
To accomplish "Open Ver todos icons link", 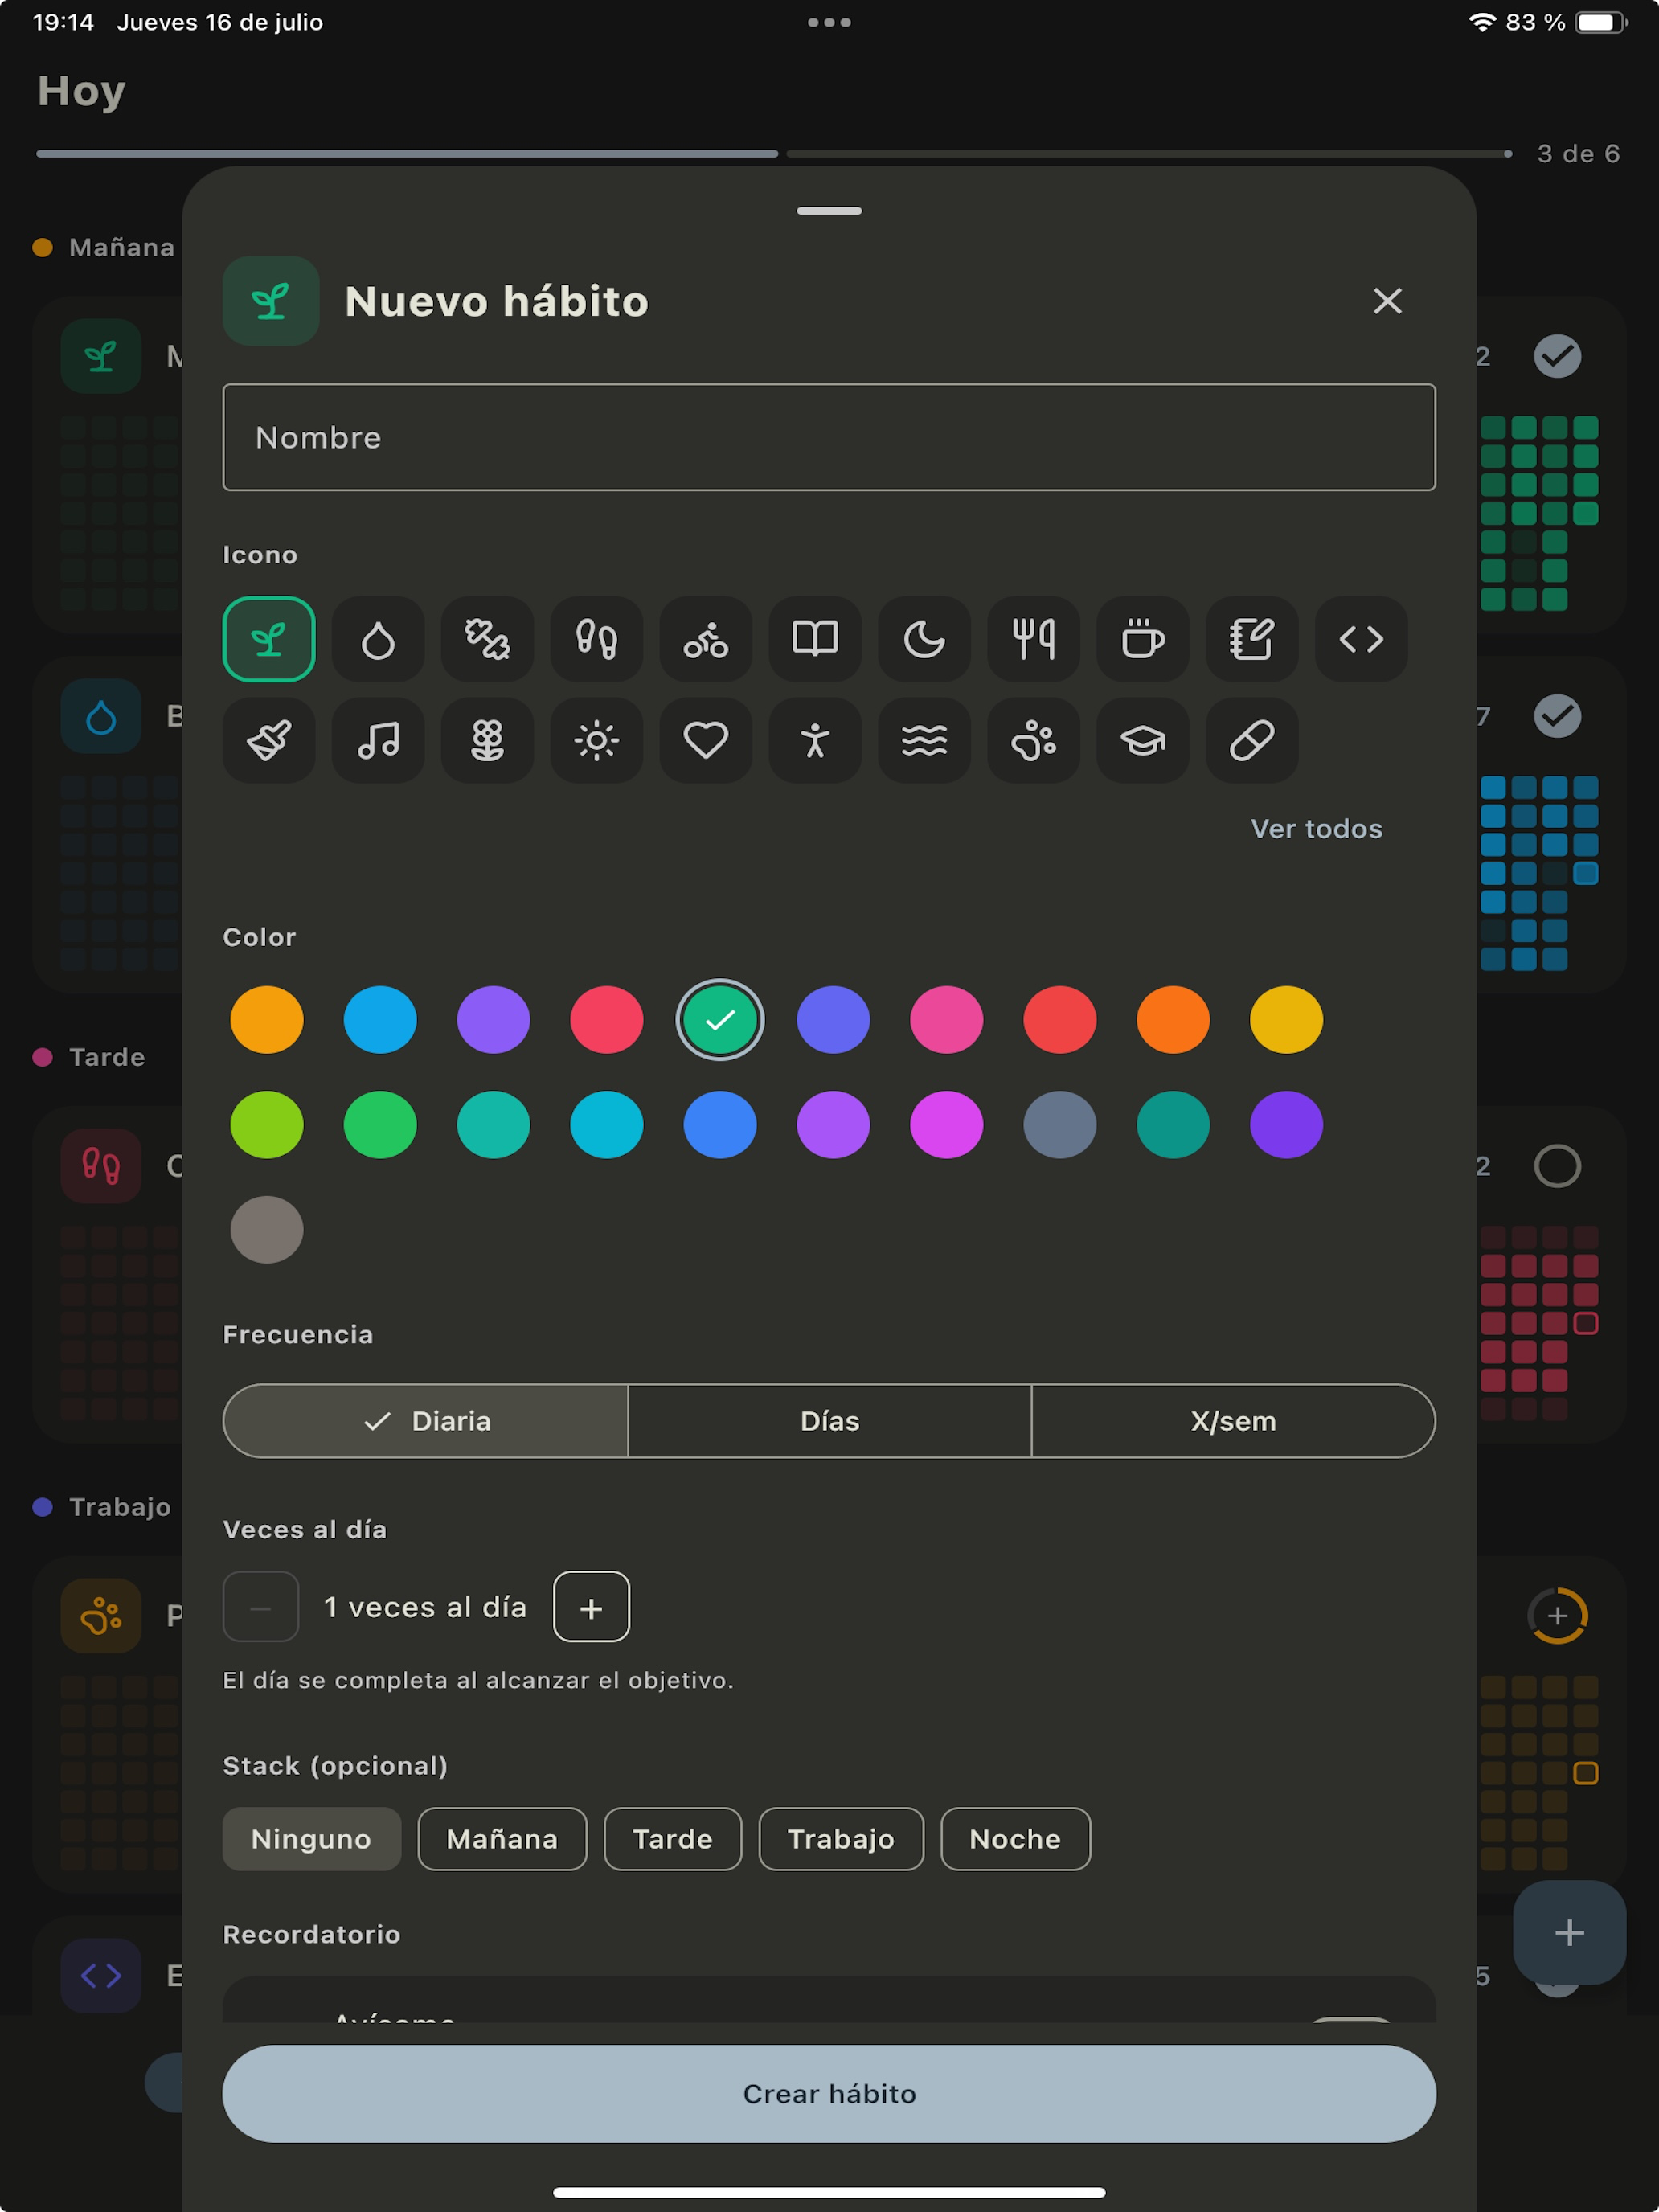I will click(x=1316, y=829).
